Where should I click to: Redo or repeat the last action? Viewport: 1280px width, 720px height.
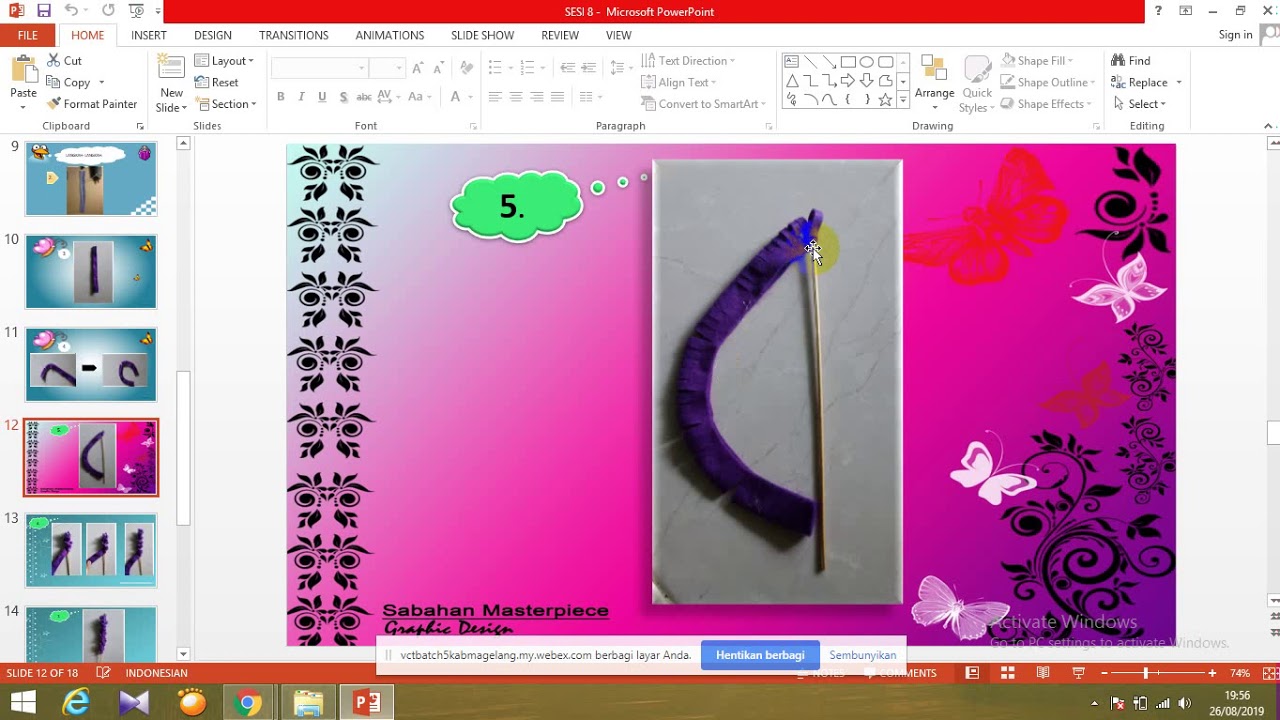click(108, 11)
